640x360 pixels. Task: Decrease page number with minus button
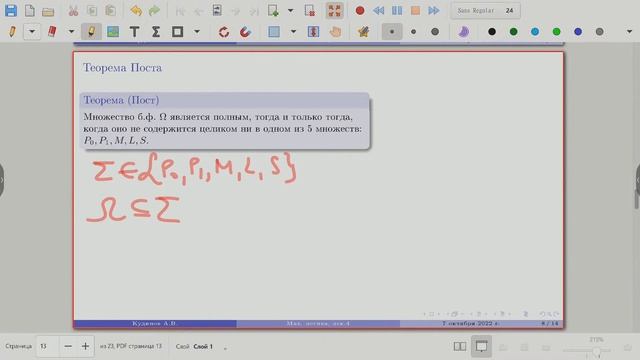[68, 347]
